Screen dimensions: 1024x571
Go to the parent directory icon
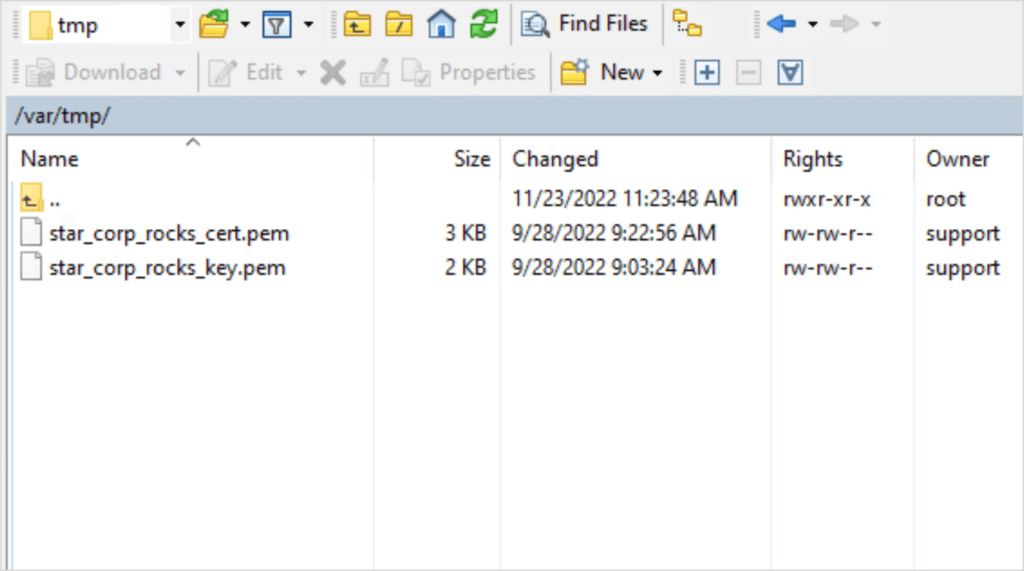[x=357, y=24]
